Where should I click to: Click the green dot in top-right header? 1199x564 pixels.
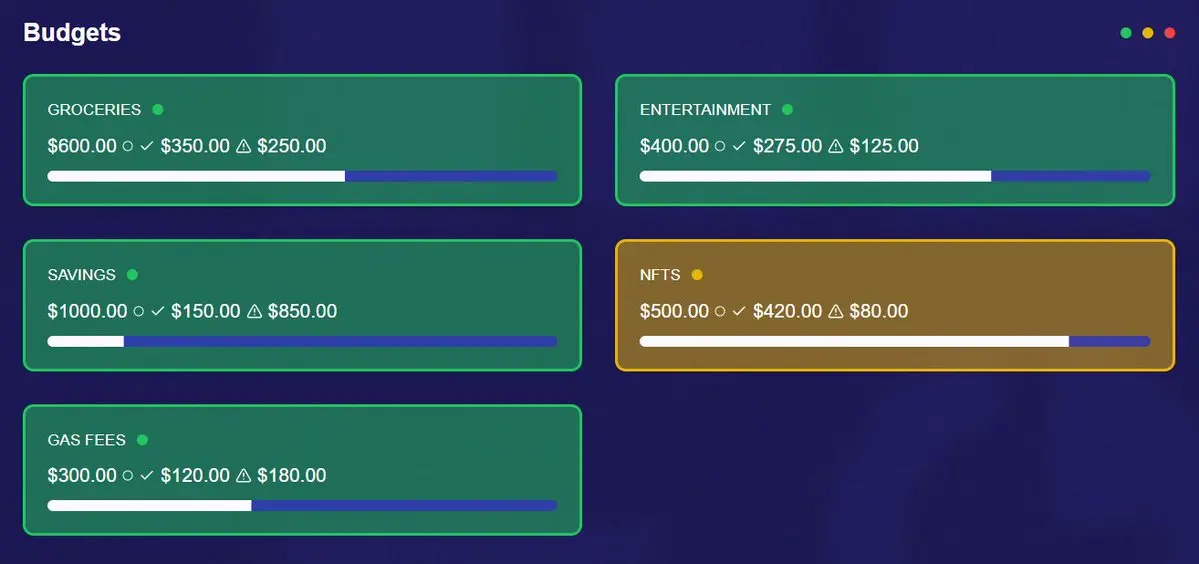coord(1126,33)
